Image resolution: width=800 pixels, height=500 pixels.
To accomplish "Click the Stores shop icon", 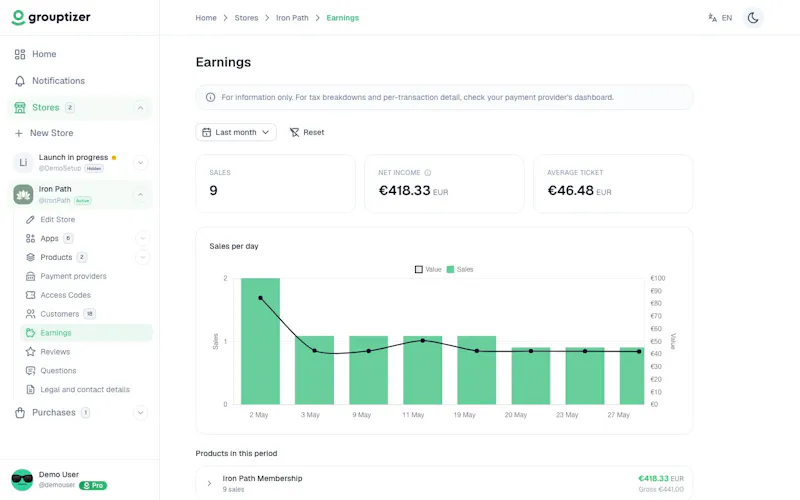I will (20, 108).
